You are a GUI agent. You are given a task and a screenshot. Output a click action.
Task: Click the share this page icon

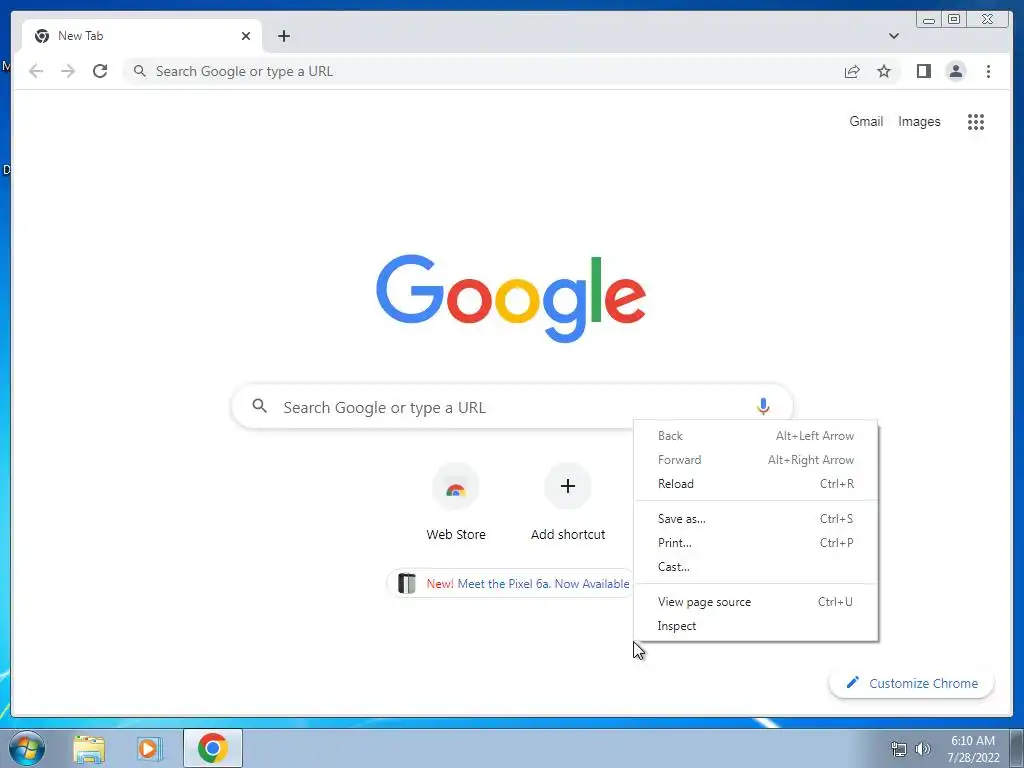tap(852, 71)
